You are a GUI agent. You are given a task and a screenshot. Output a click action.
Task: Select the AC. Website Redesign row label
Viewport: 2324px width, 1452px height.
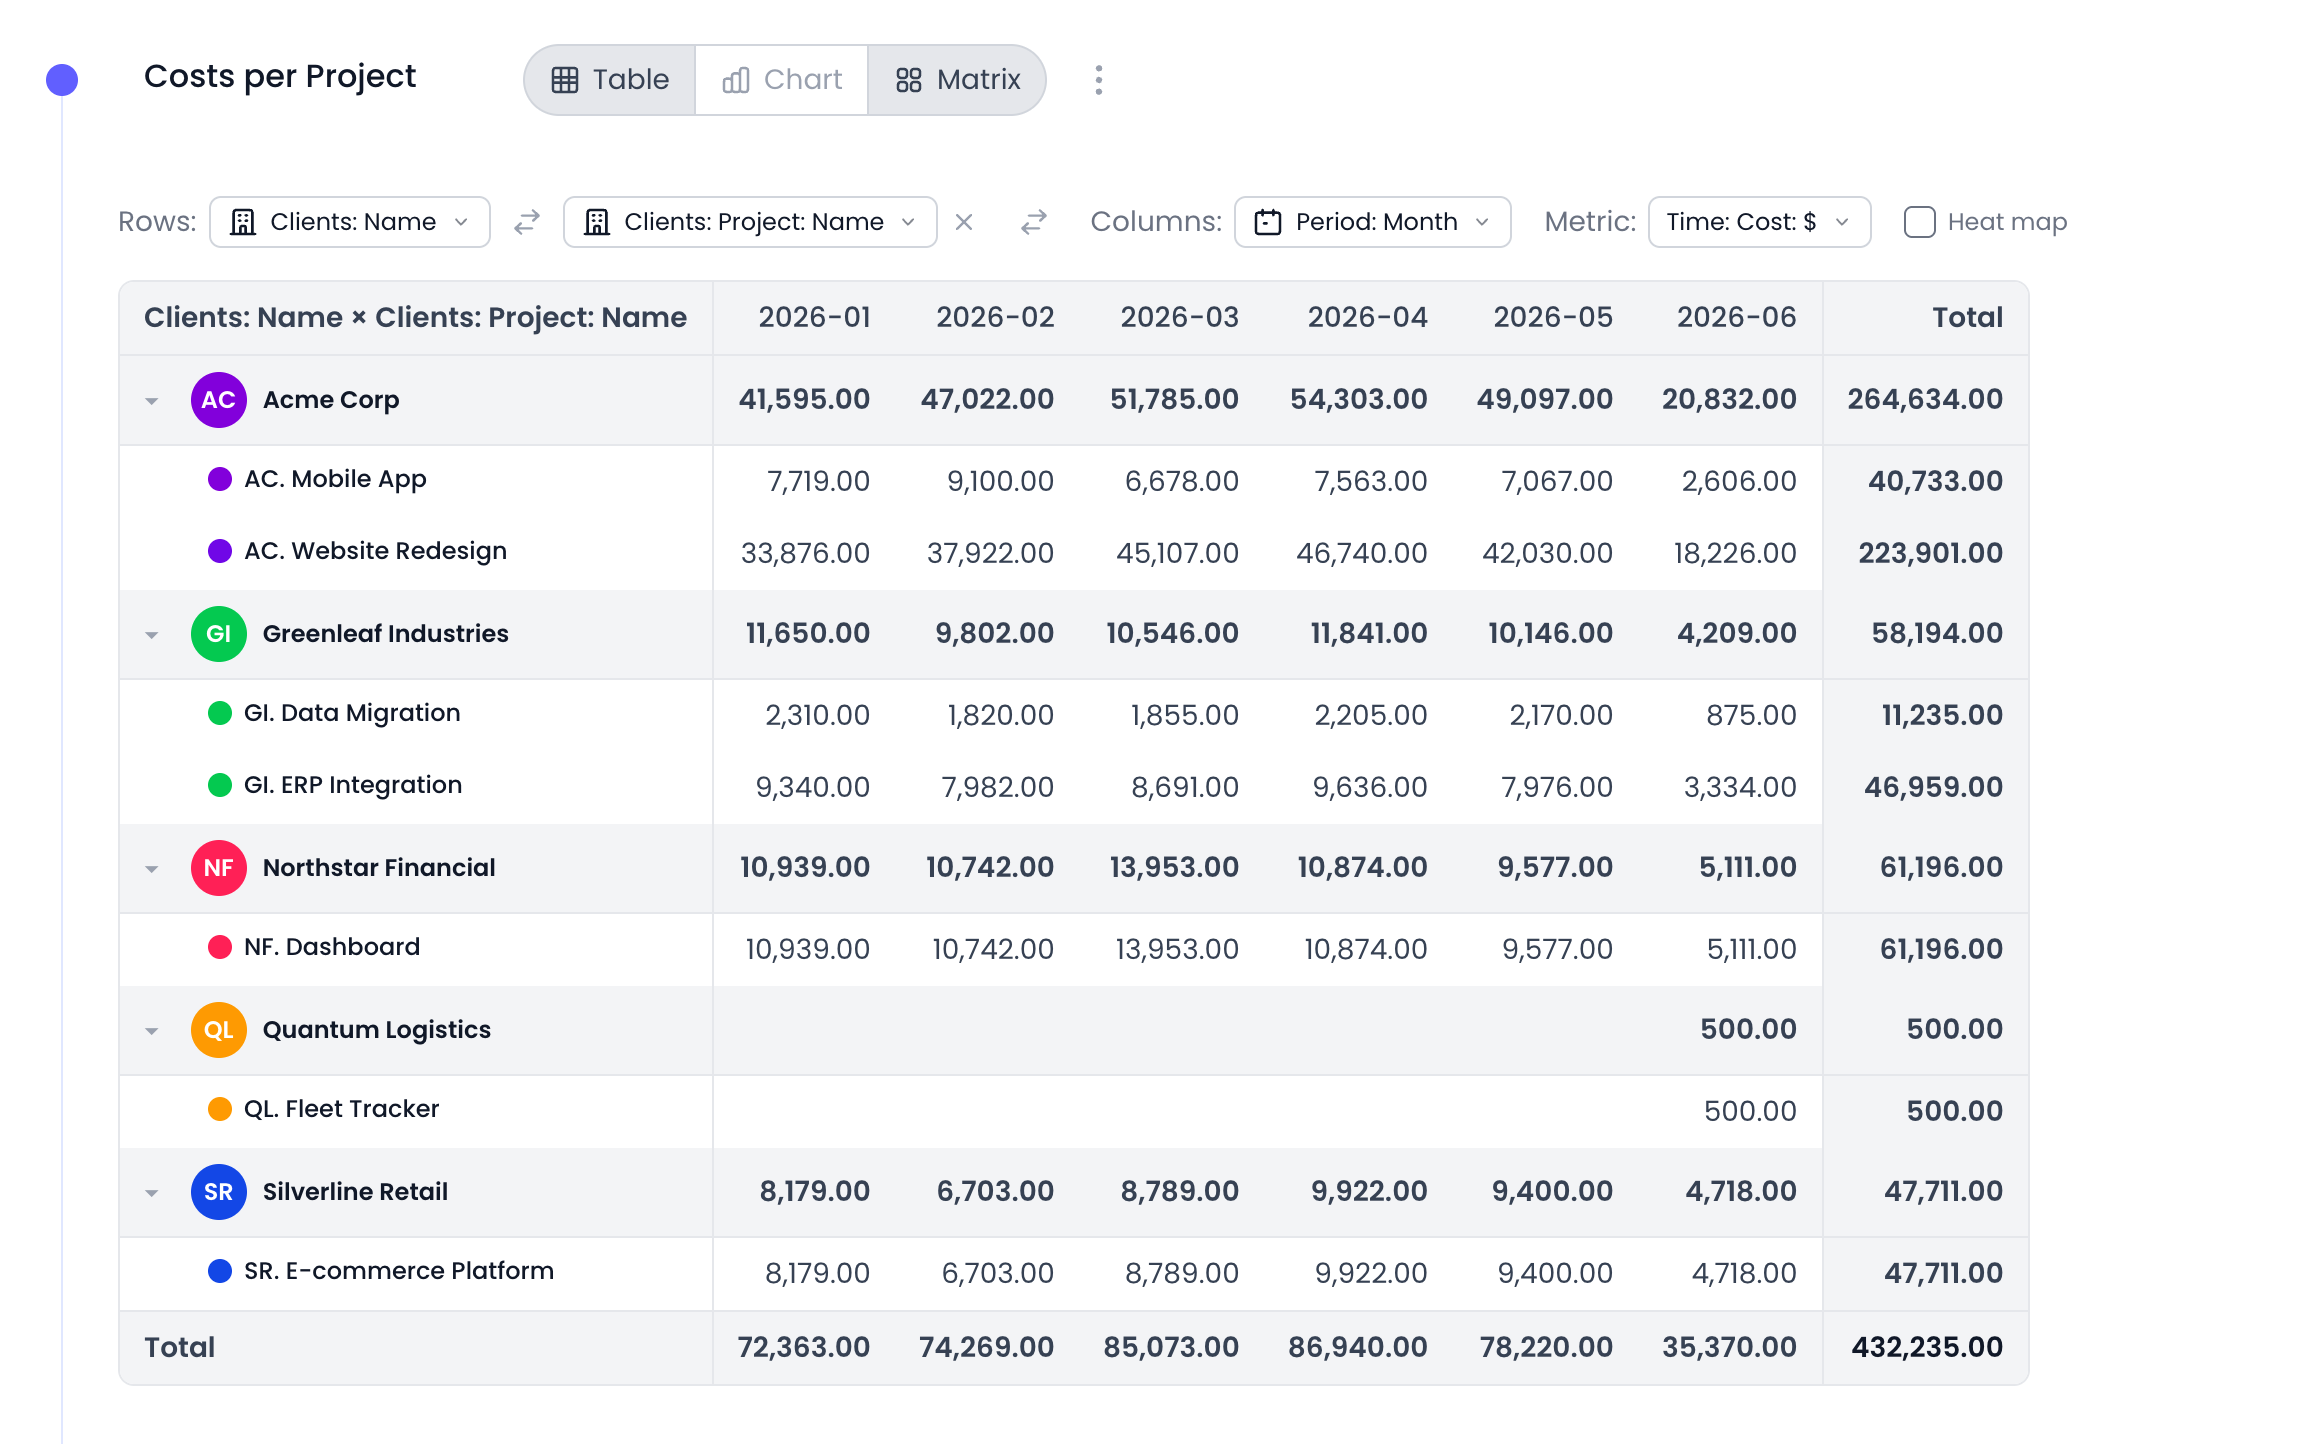375,551
